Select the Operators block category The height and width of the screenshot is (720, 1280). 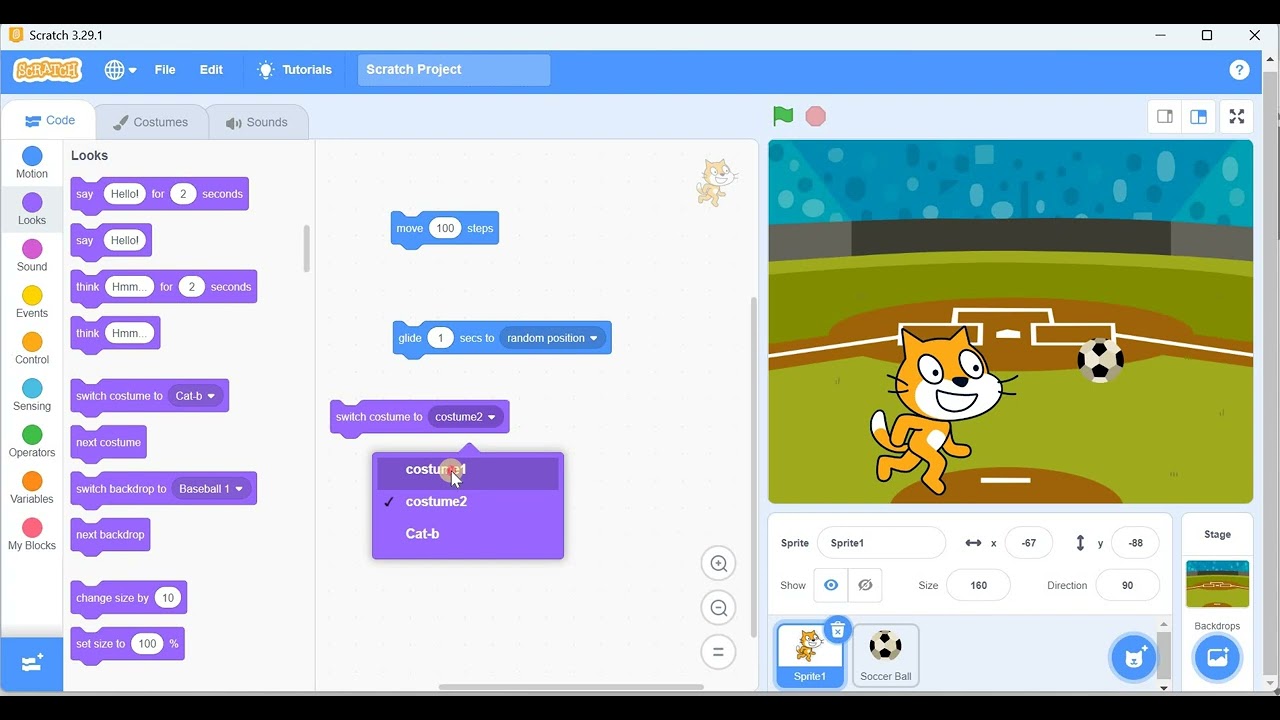tap(32, 442)
